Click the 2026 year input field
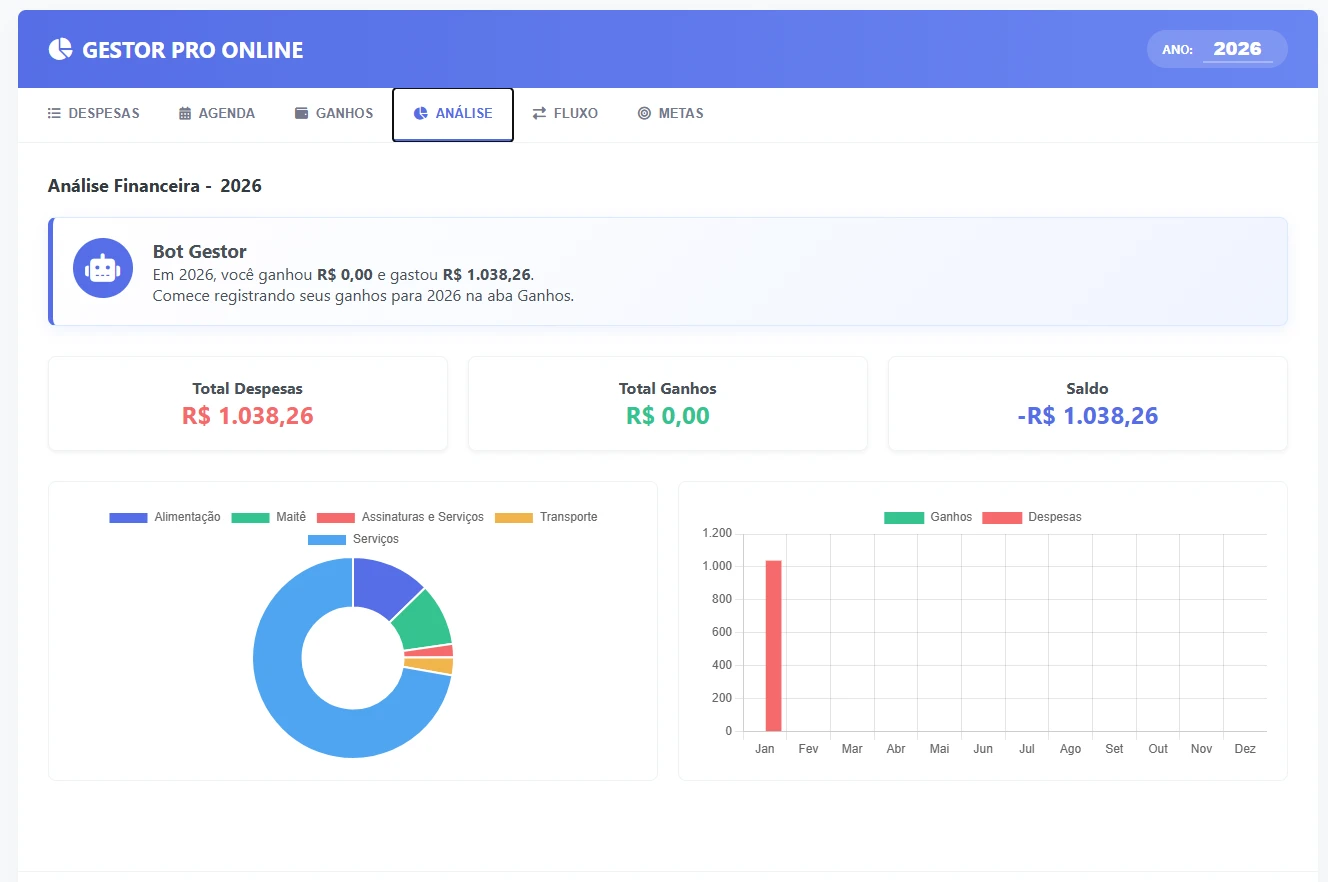1328x882 pixels. point(1237,49)
